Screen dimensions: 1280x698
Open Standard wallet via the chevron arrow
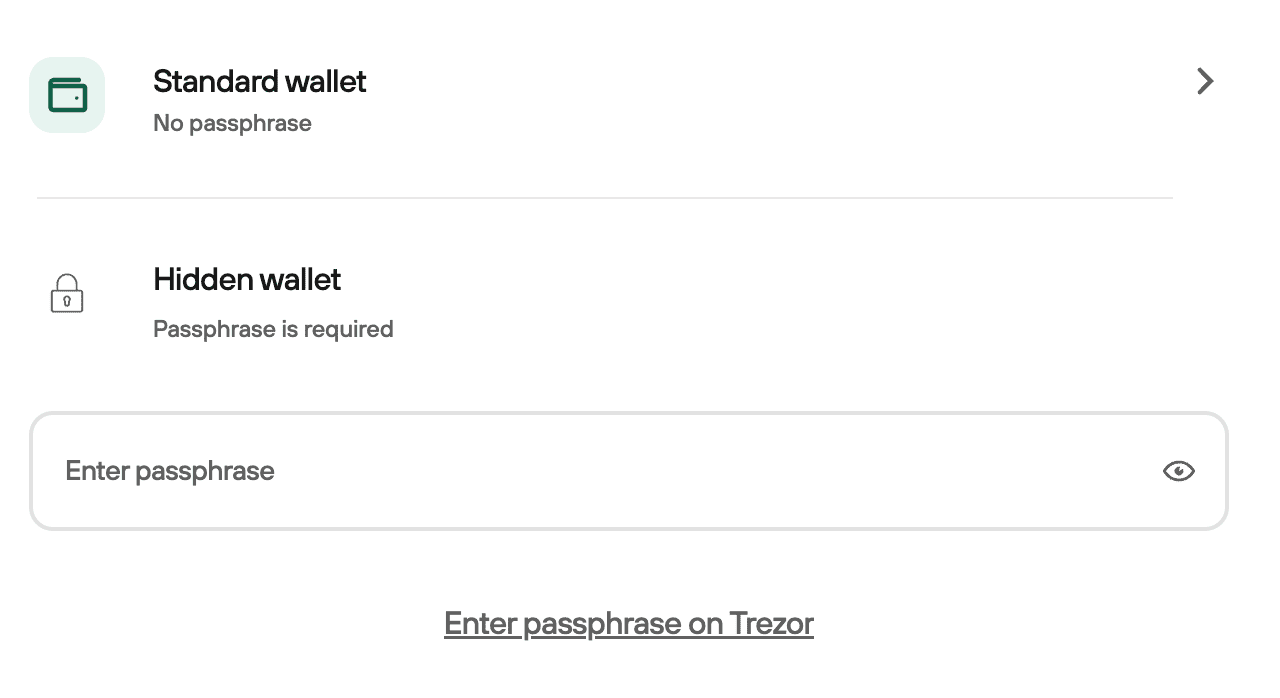click(x=1205, y=81)
